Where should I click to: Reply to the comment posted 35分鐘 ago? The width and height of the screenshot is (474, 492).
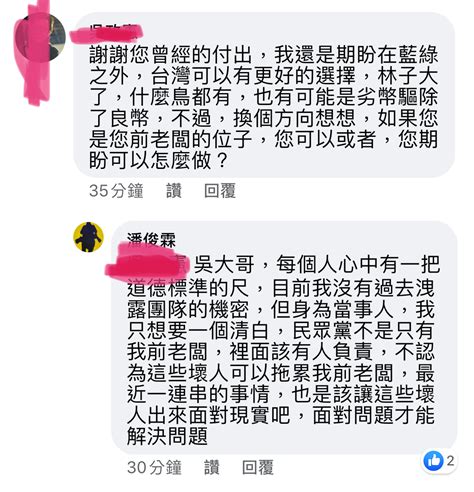(x=220, y=191)
